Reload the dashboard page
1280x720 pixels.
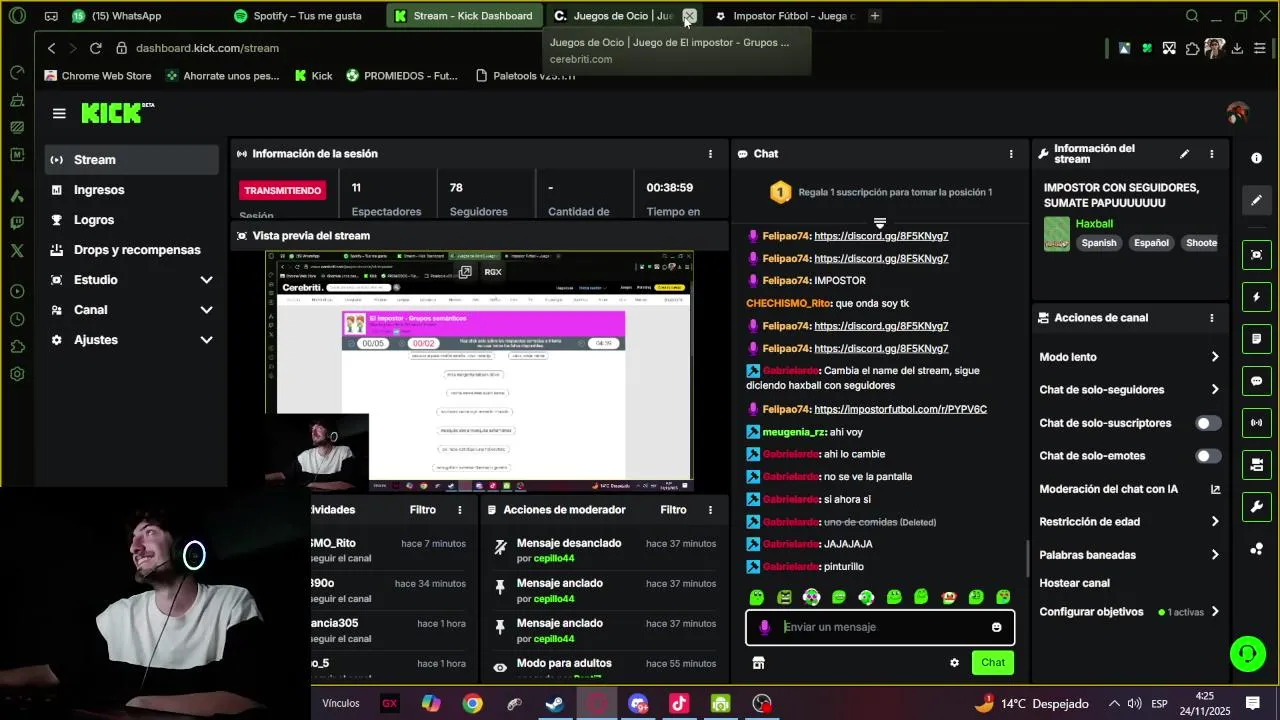(x=95, y=48)
